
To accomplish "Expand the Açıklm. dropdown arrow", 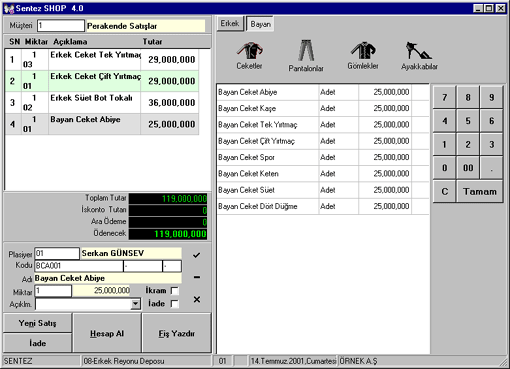I will (135, 304).
